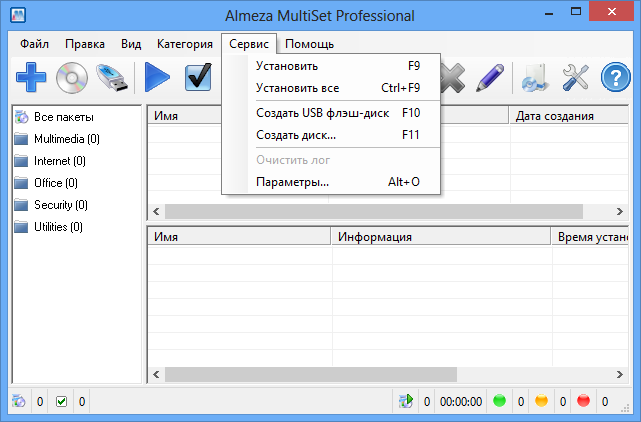Click the blue play install icon
Screen dimensions: 641x422
coord(157,77)
